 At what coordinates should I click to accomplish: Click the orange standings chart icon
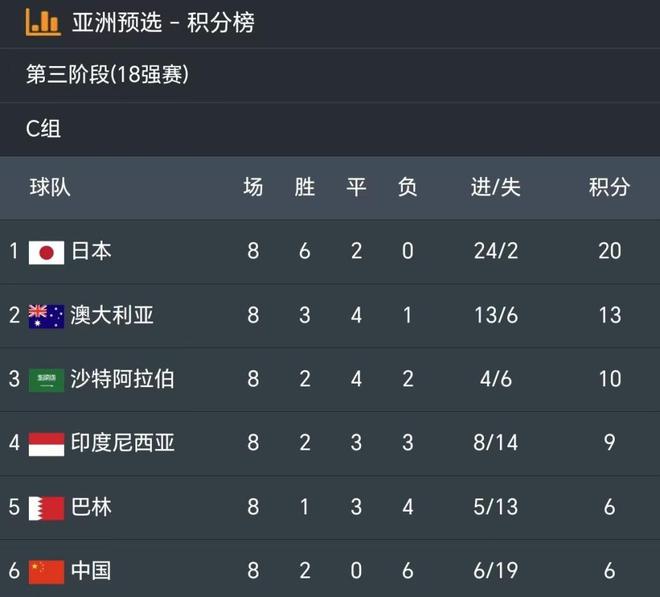[x=43, y=21]
